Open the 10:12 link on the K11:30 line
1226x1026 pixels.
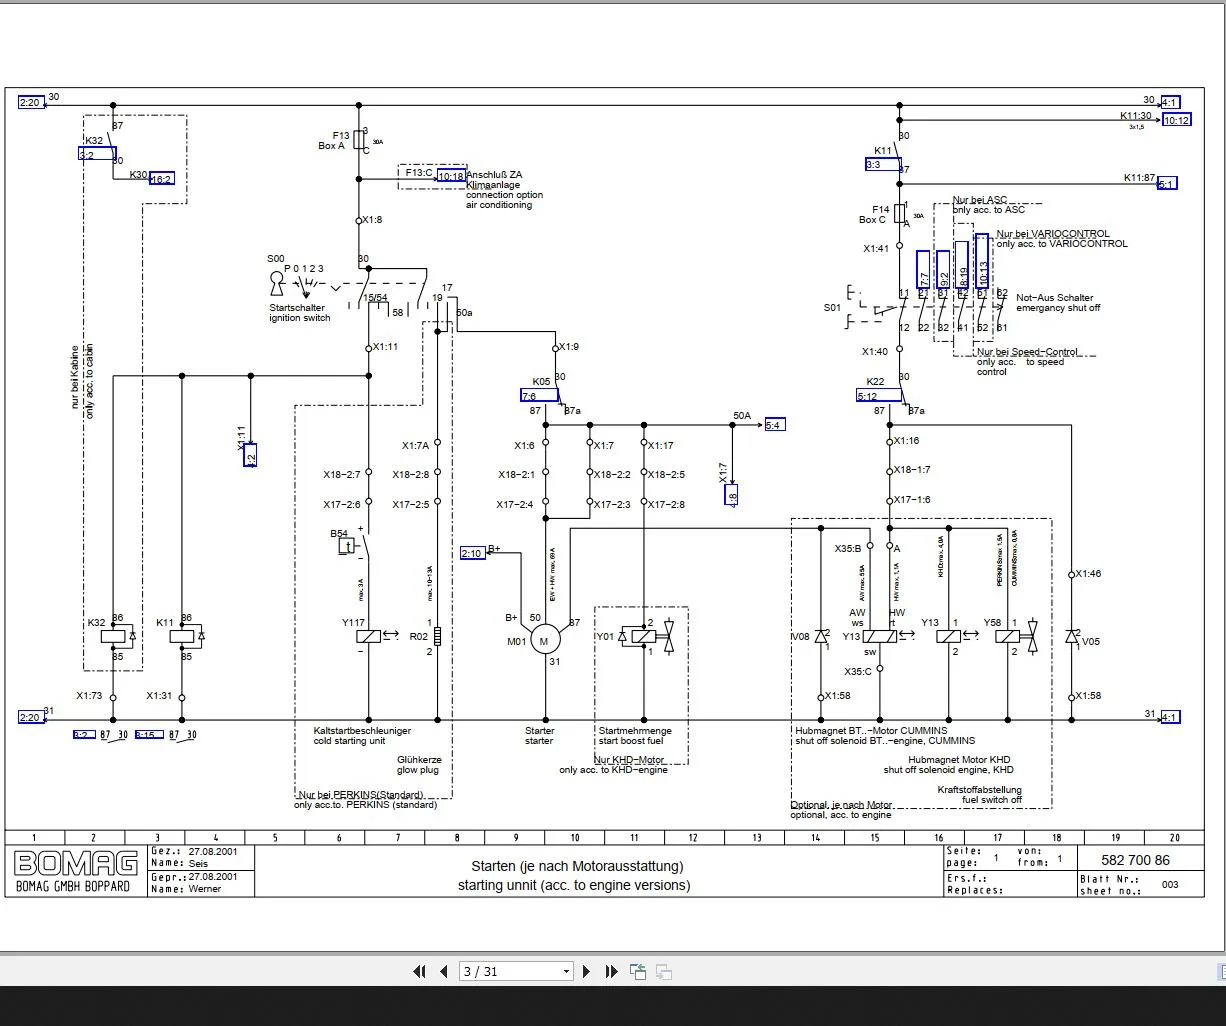pyautogui.click(x=1176, y=120)
